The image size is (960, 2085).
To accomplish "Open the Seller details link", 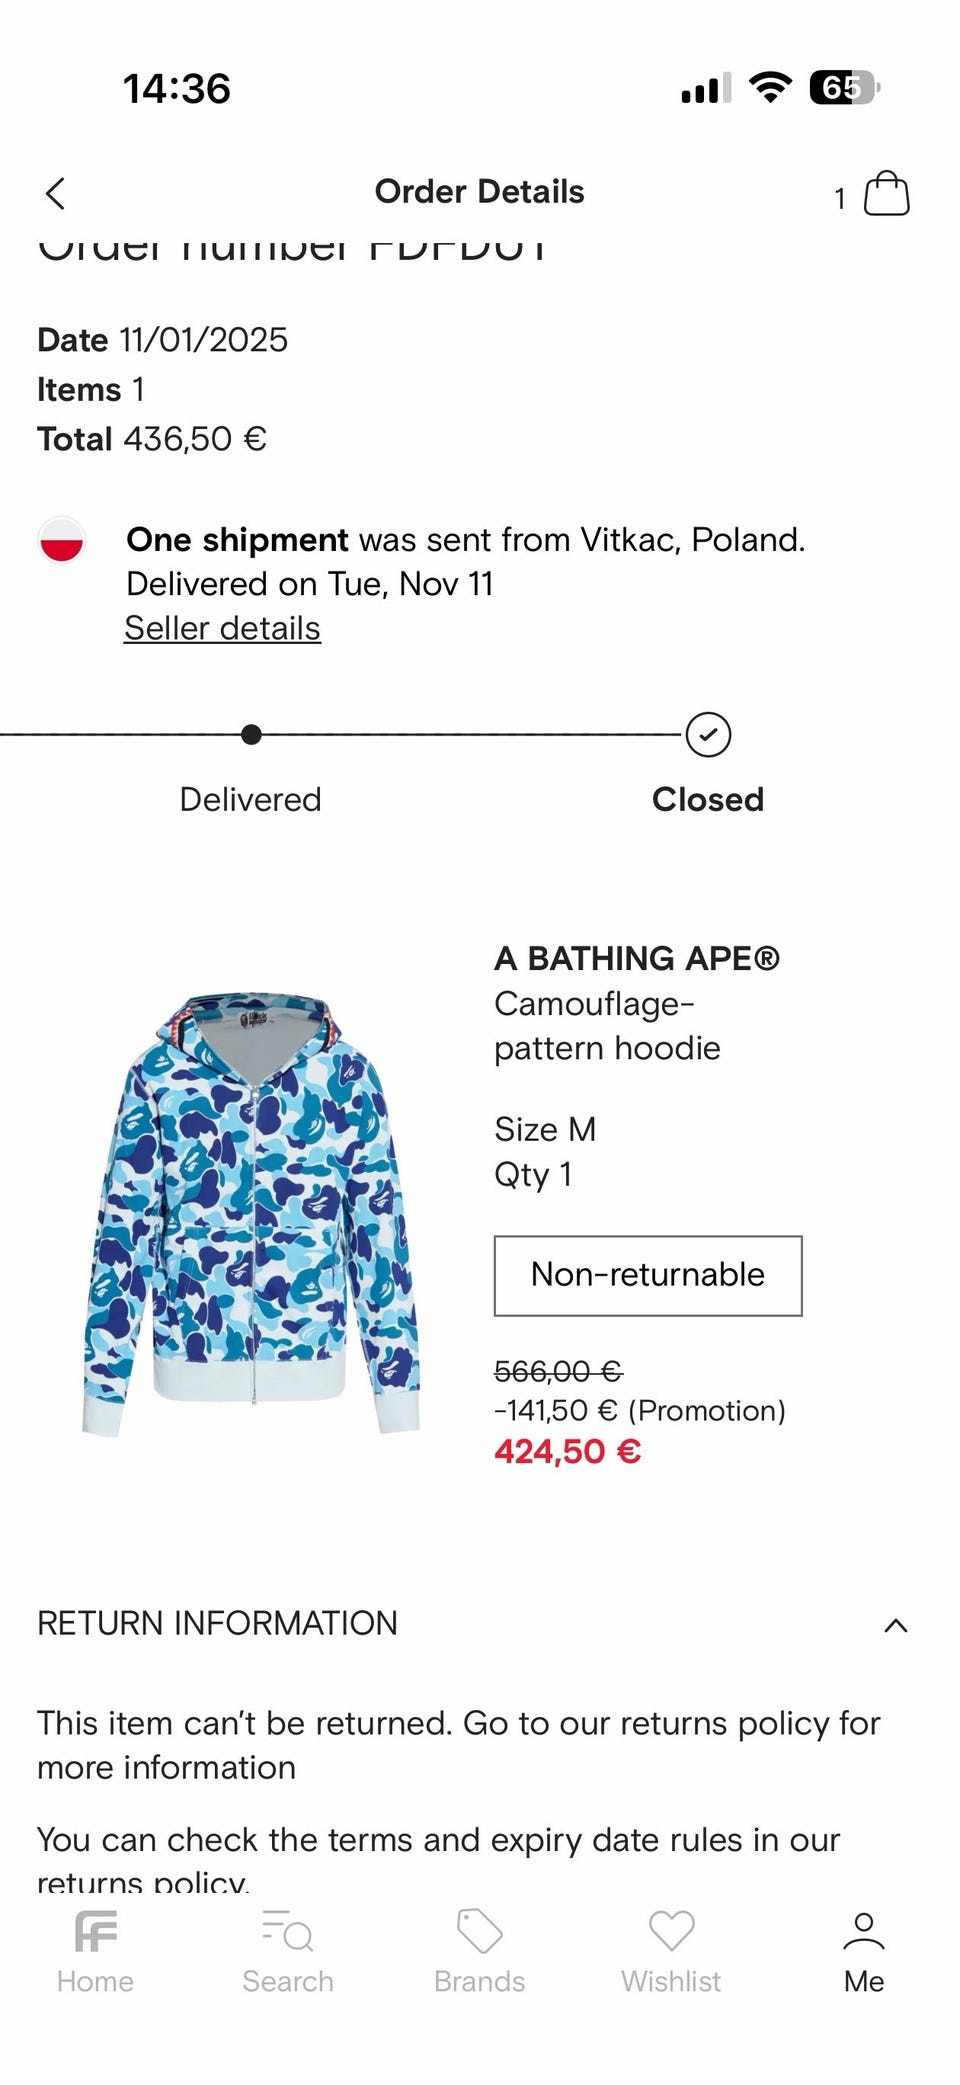I will 223,629.
